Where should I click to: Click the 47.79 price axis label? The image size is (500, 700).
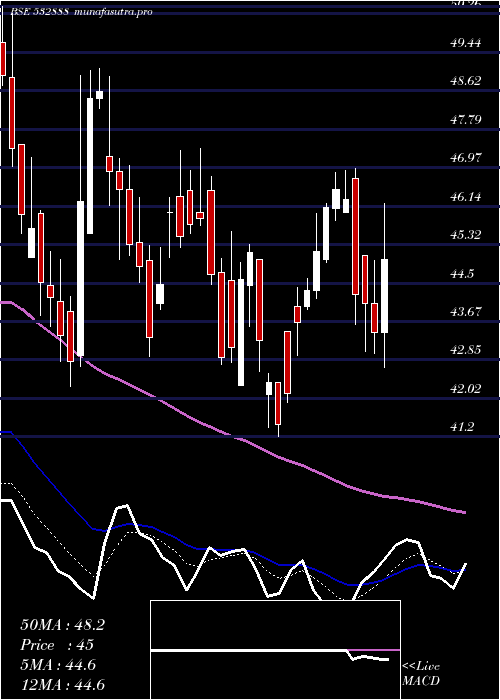click(x=466, y=119)
